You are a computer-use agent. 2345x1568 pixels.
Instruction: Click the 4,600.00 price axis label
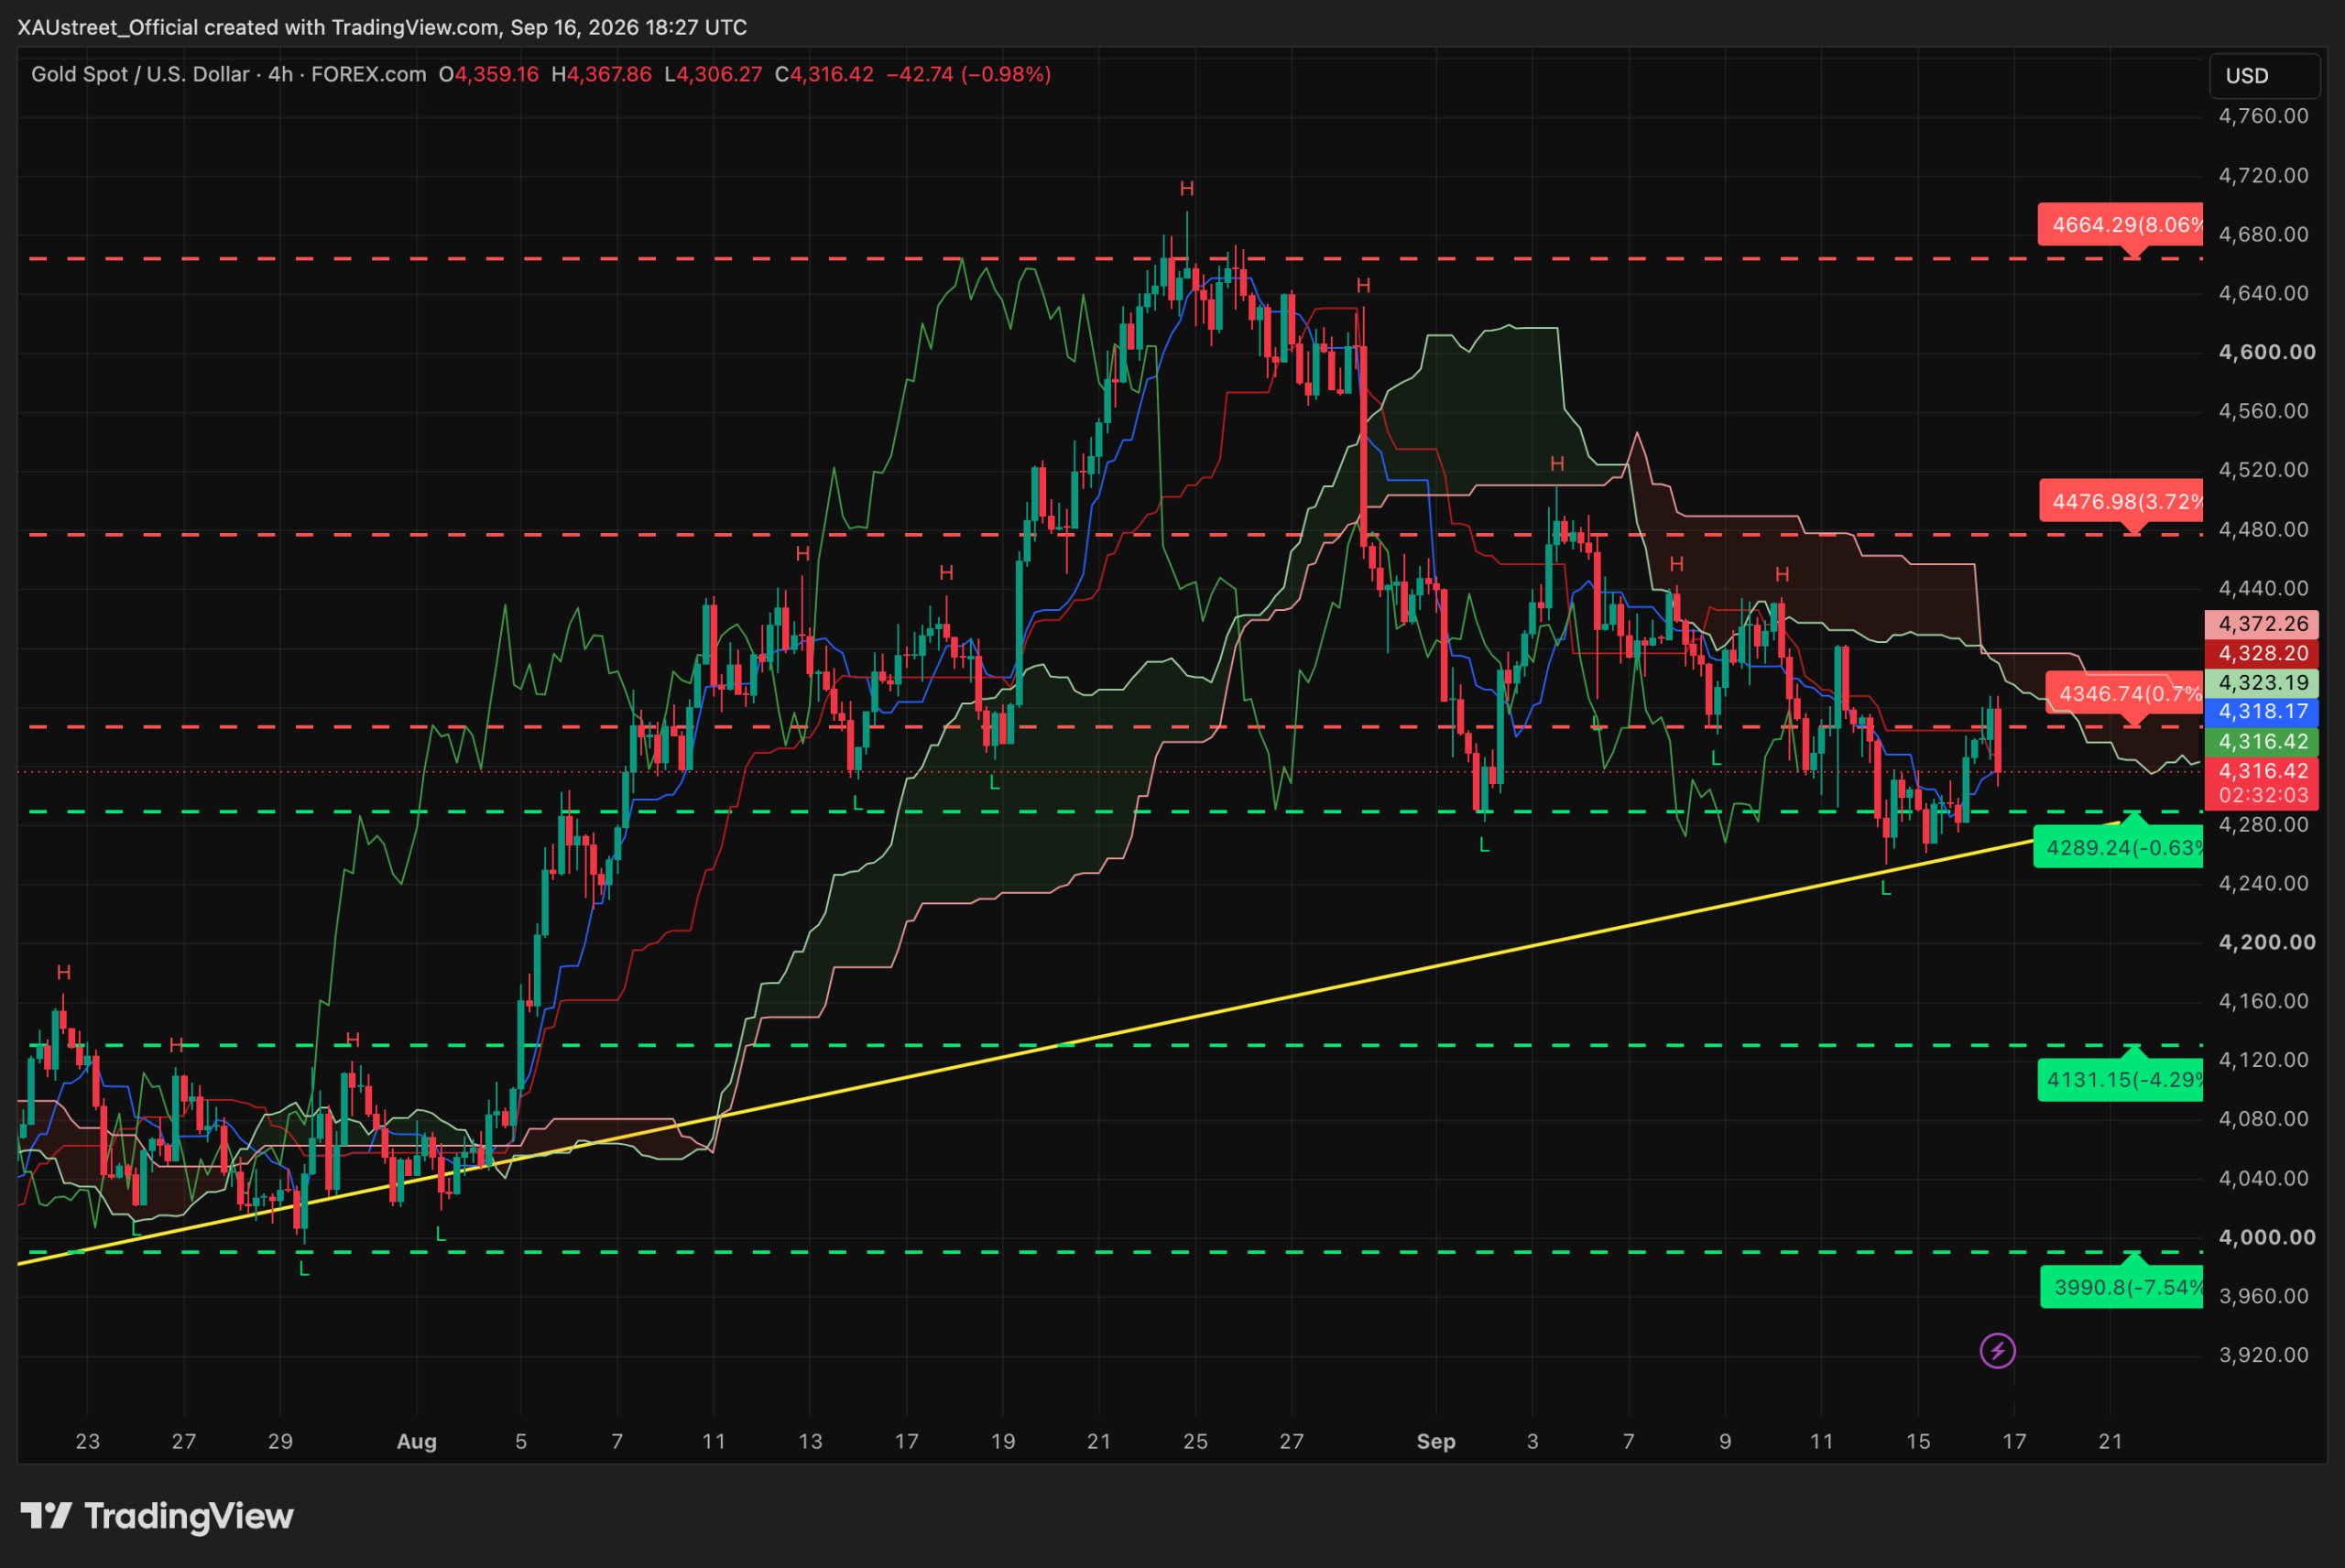pos(2266,352)
